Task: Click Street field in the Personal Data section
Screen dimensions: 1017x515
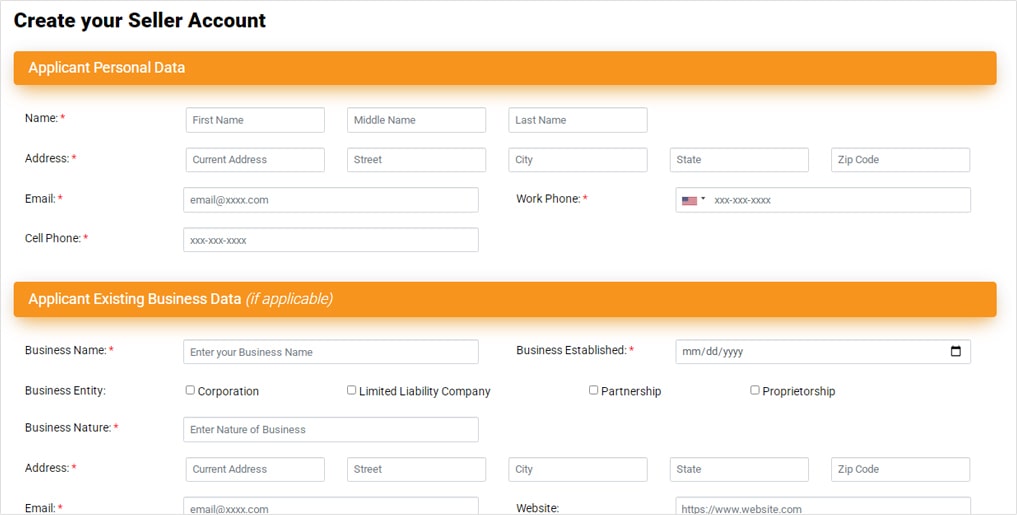Action: [x=416, y=160]
